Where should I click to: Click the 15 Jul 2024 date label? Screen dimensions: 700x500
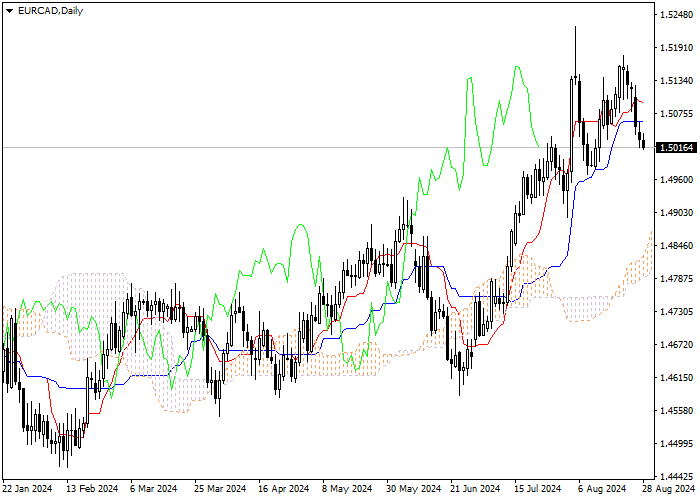538,488
